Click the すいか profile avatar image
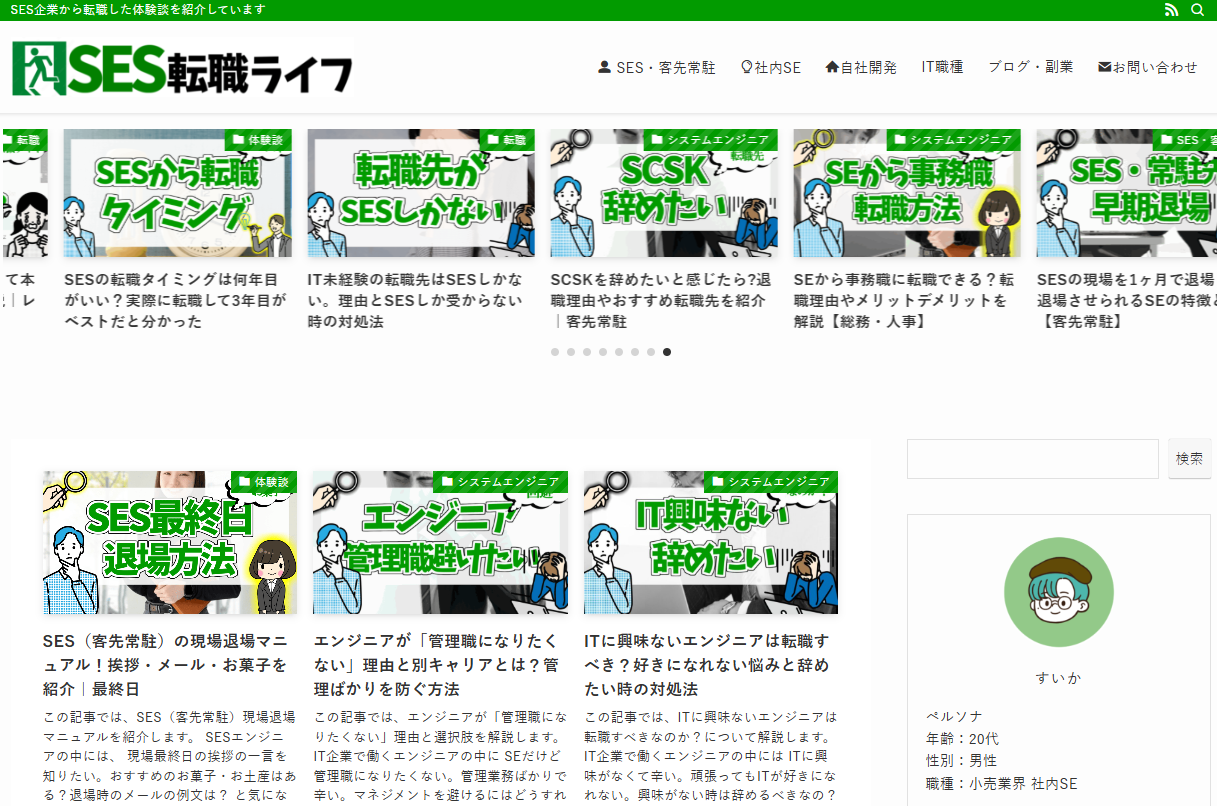 click(1058, 592)
